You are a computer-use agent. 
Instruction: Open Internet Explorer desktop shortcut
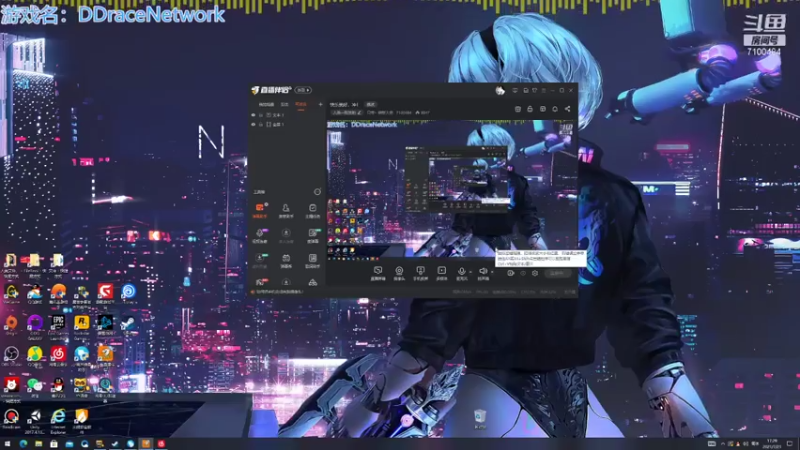tap(58, 420)
